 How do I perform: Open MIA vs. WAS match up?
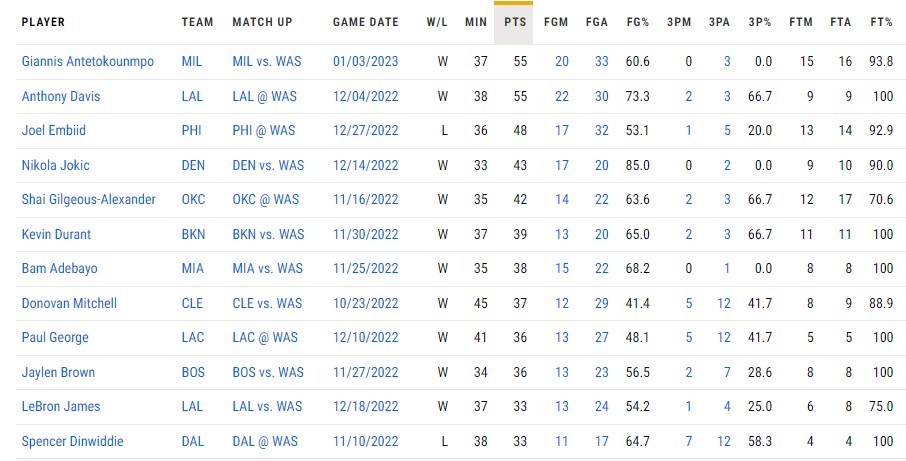268,269
